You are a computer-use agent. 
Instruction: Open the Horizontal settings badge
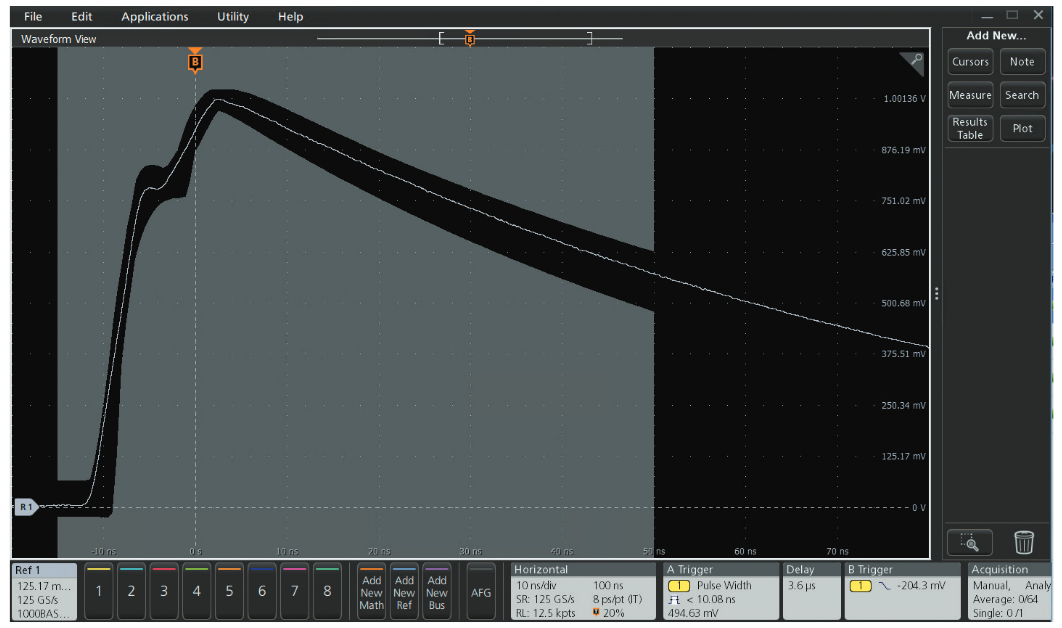(x=583, y=591)
